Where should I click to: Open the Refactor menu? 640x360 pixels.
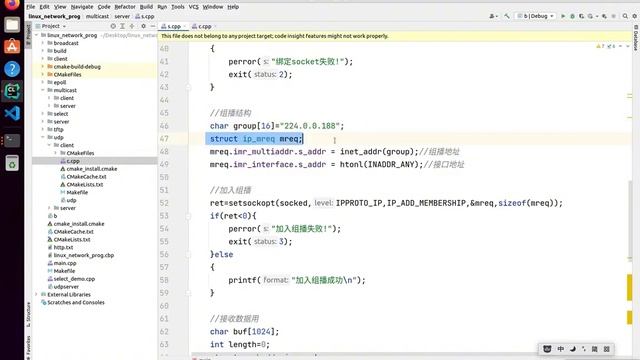124,7
